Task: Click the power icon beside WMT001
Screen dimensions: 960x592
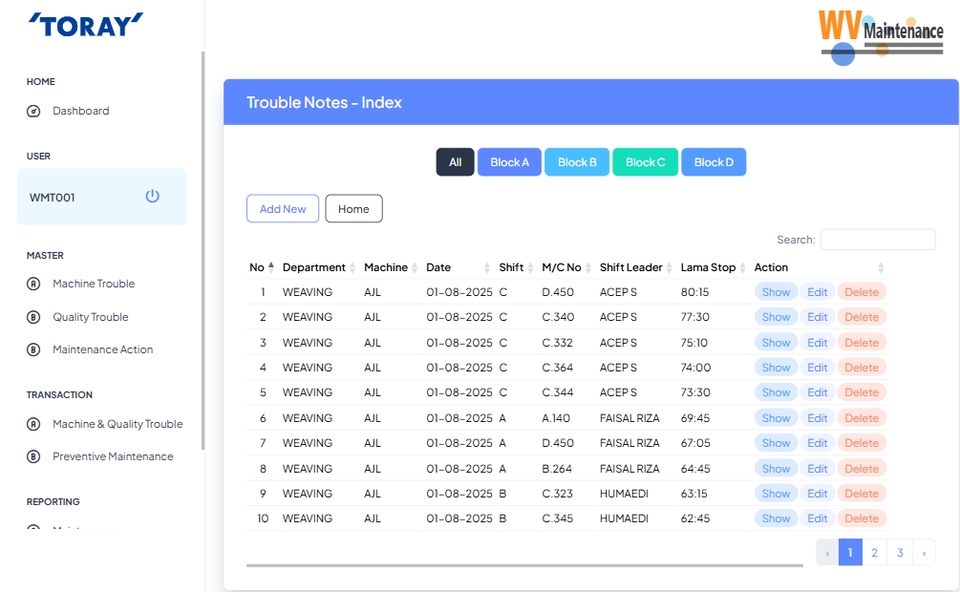Action: click(152, 196)
